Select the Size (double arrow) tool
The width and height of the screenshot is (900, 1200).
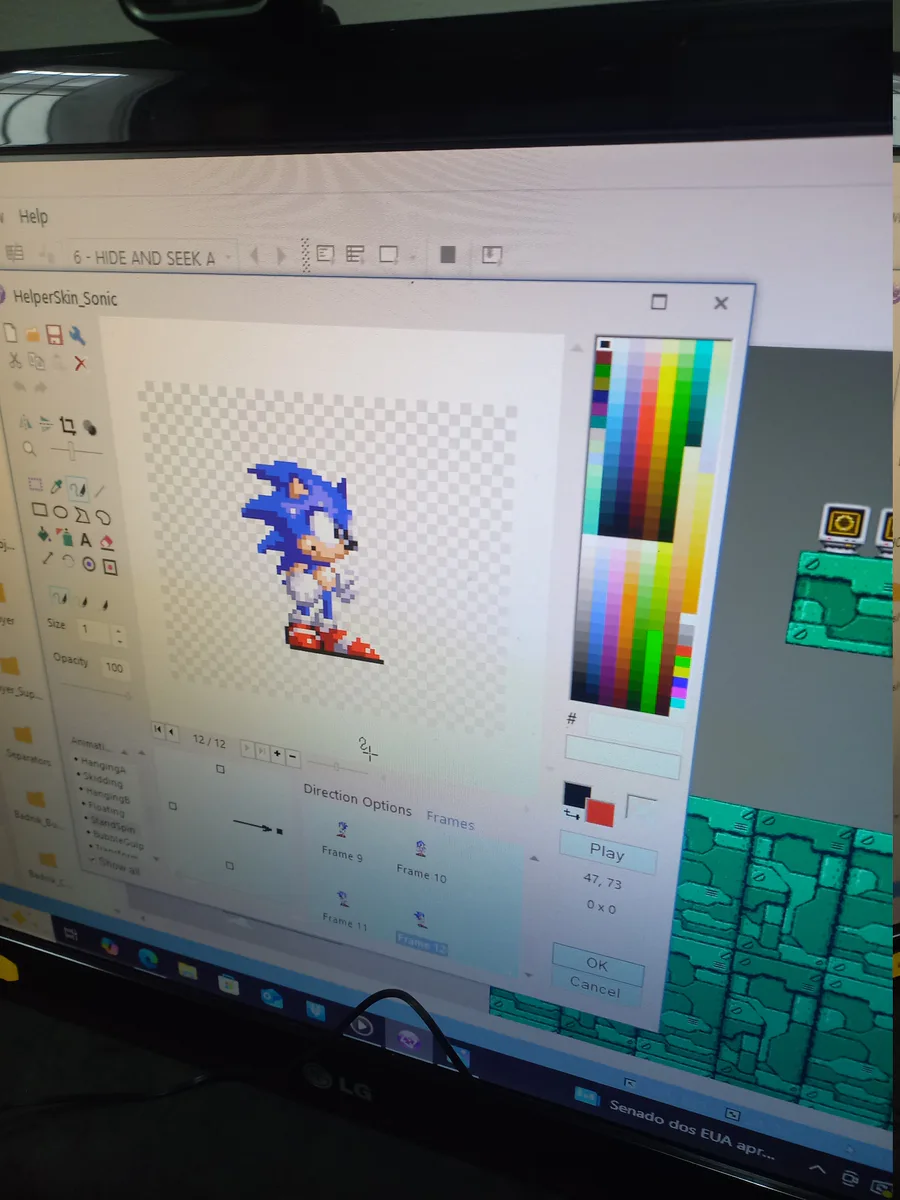47,560
